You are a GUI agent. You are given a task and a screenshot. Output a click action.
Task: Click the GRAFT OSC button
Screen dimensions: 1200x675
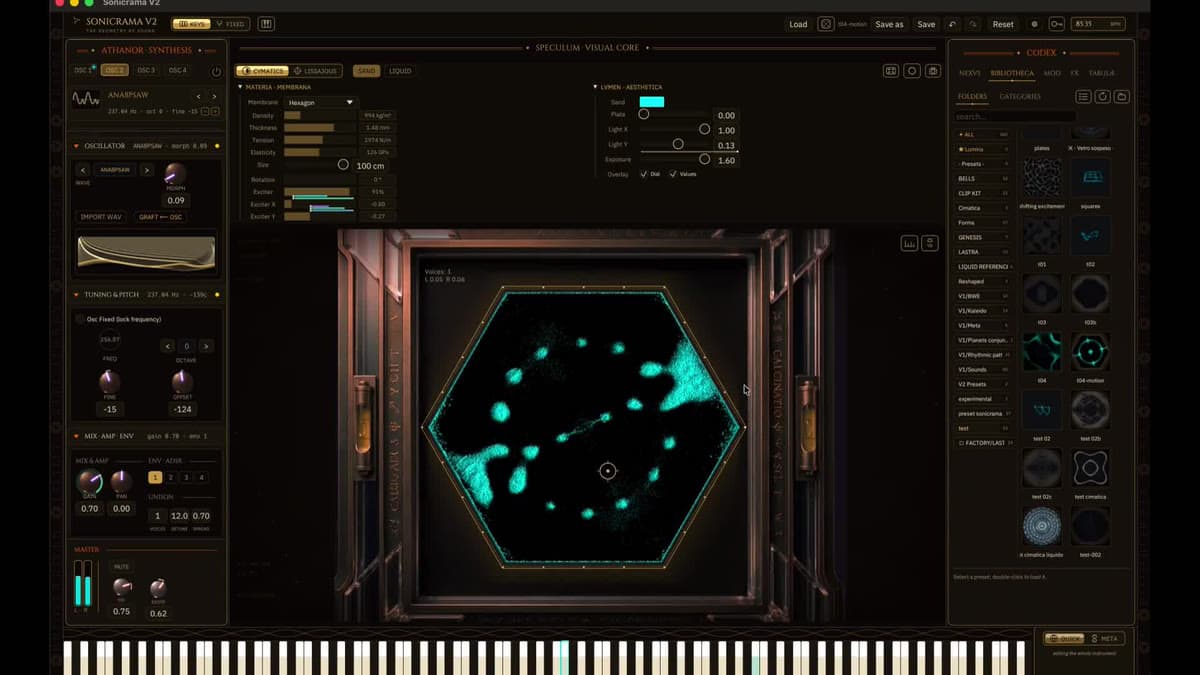point(160,217)
